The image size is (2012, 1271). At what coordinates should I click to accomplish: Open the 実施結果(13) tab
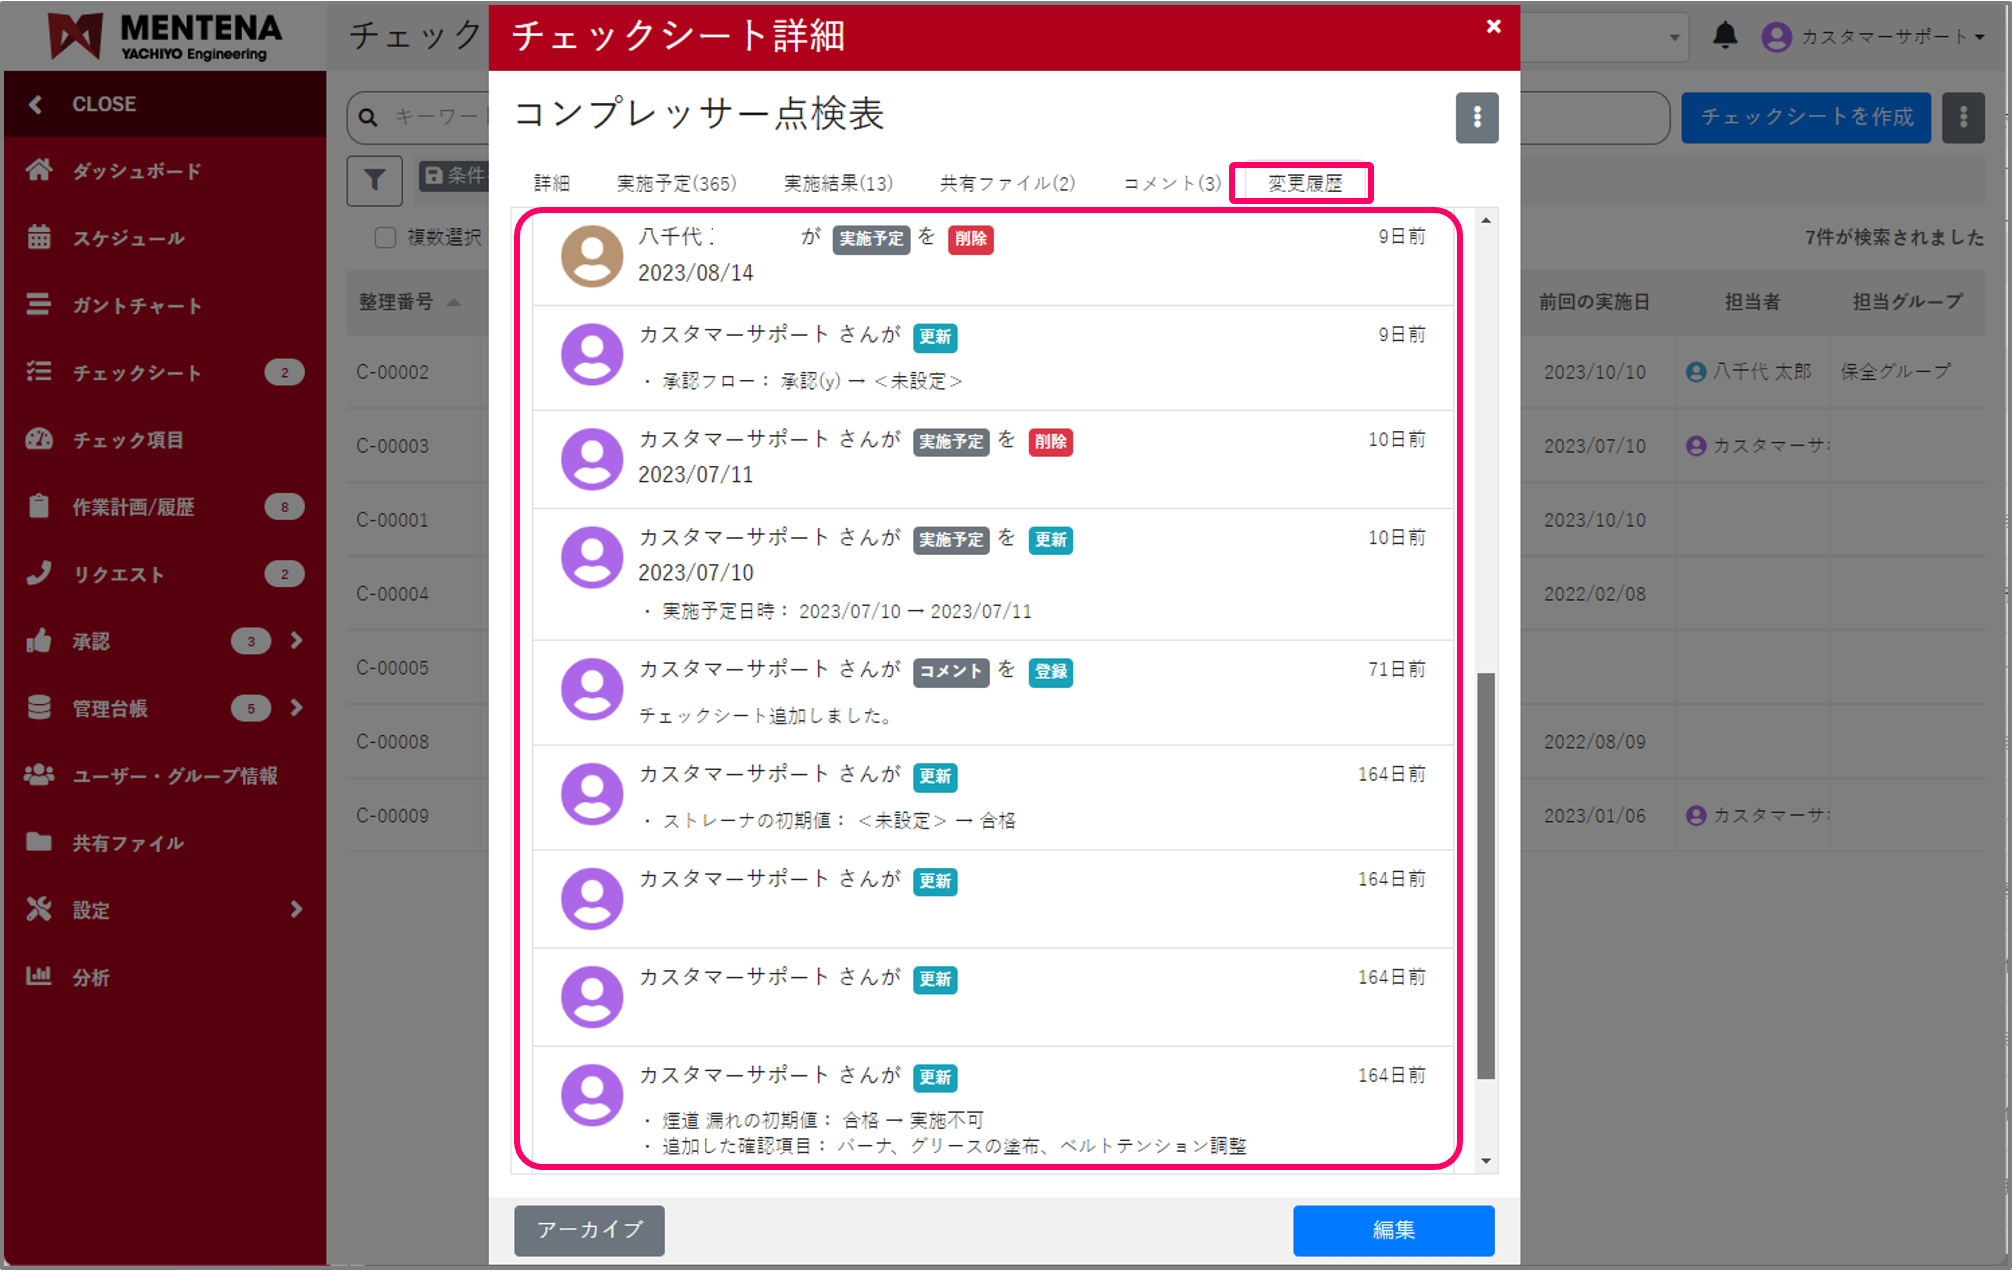click(x=838, y=183)
